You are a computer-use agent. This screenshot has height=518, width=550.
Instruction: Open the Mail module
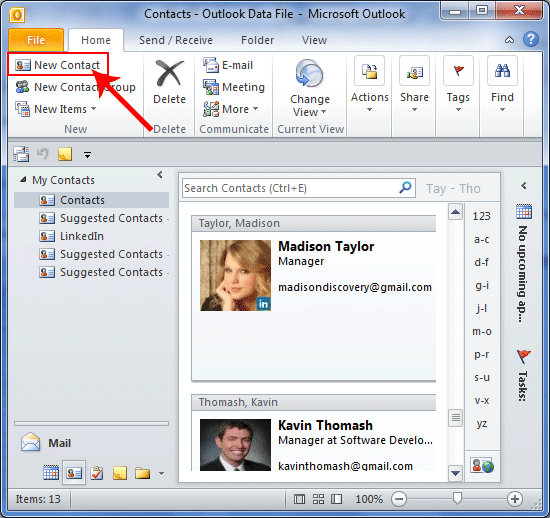pos(46,443)
